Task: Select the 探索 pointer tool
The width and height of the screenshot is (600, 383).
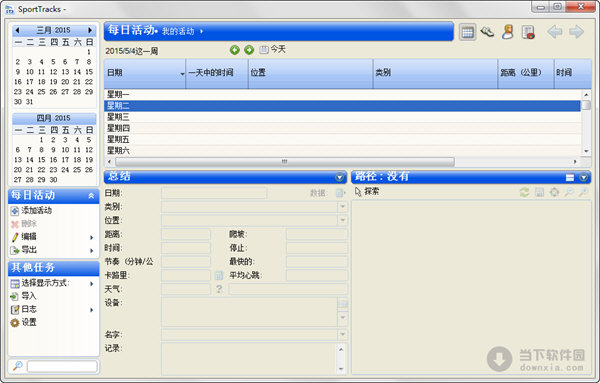Action: [x=367, y=191]
